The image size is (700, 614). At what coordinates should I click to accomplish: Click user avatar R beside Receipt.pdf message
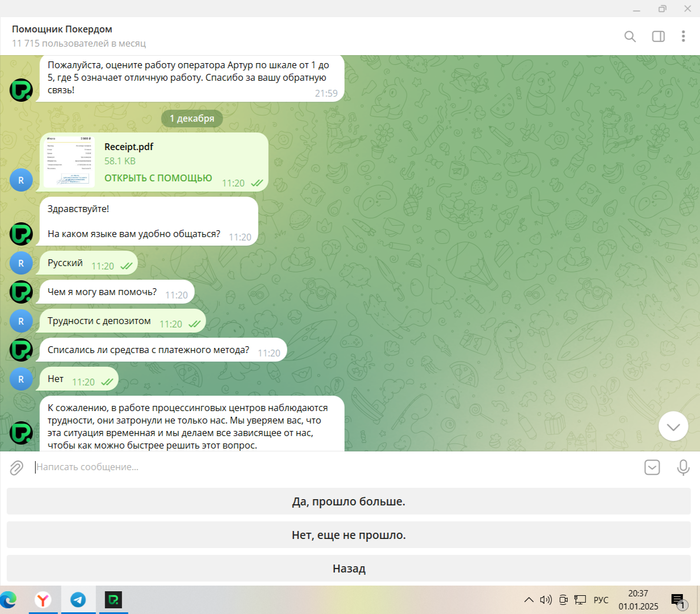21,180
